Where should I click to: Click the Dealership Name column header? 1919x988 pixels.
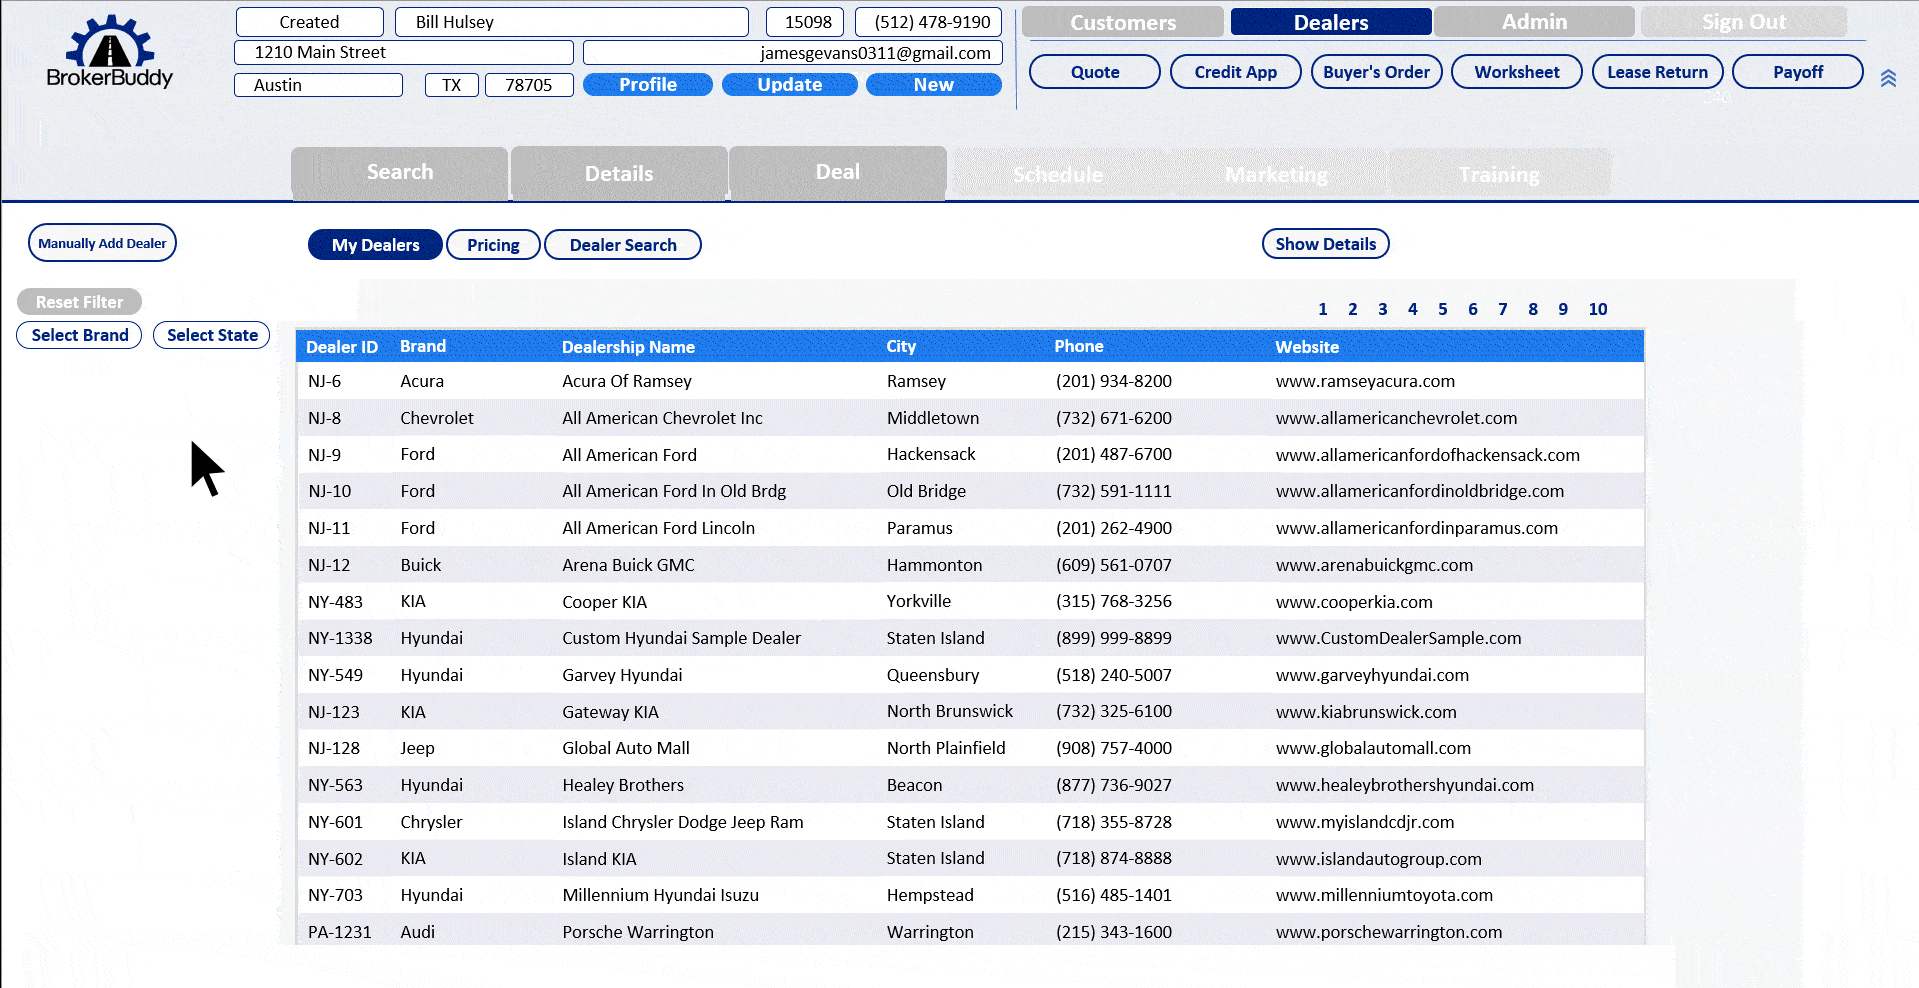[x=628, y=347]
